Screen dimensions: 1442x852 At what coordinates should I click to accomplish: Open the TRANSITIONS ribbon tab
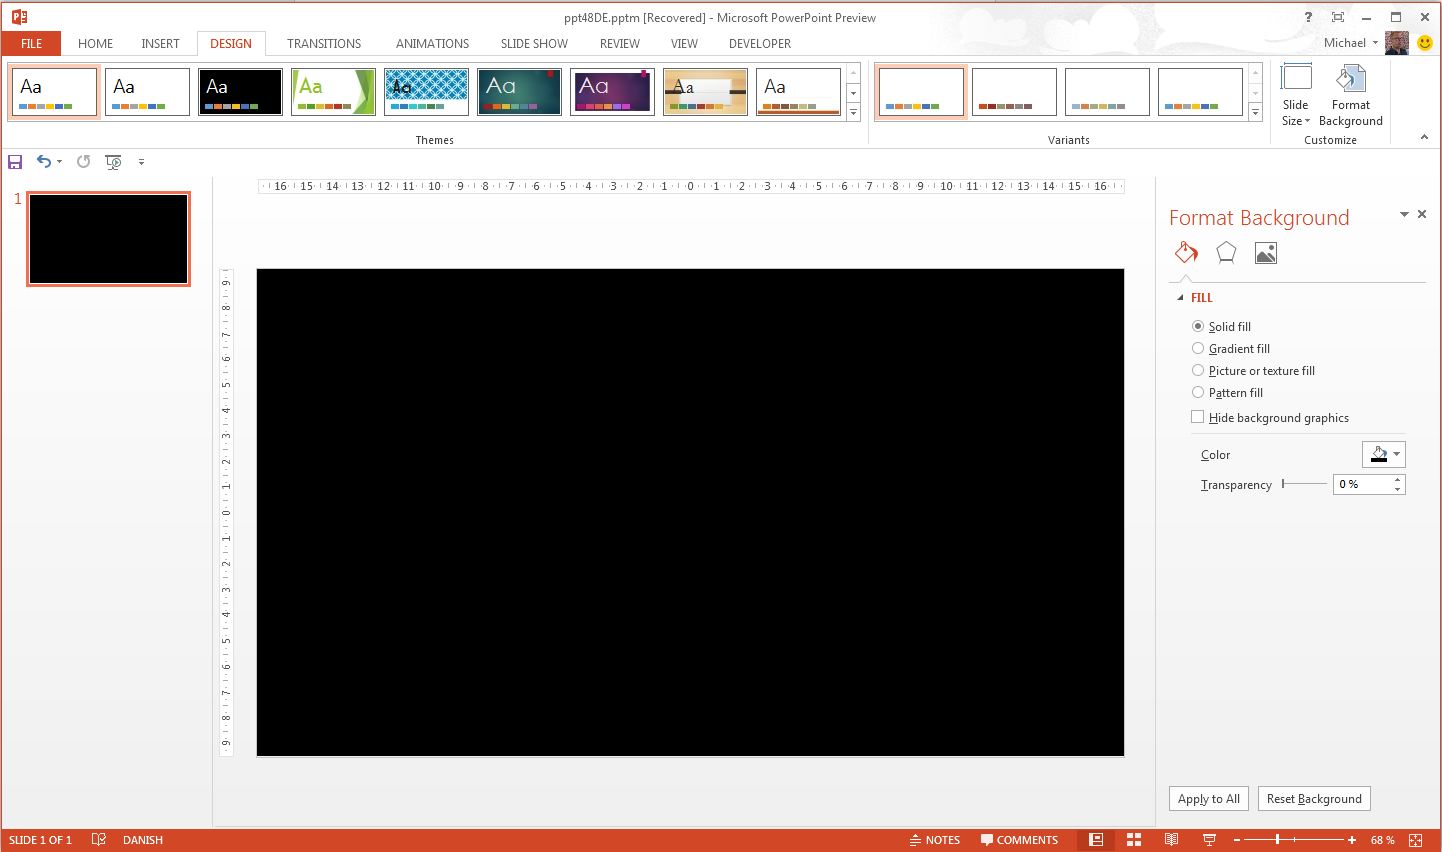coord(324,43)
